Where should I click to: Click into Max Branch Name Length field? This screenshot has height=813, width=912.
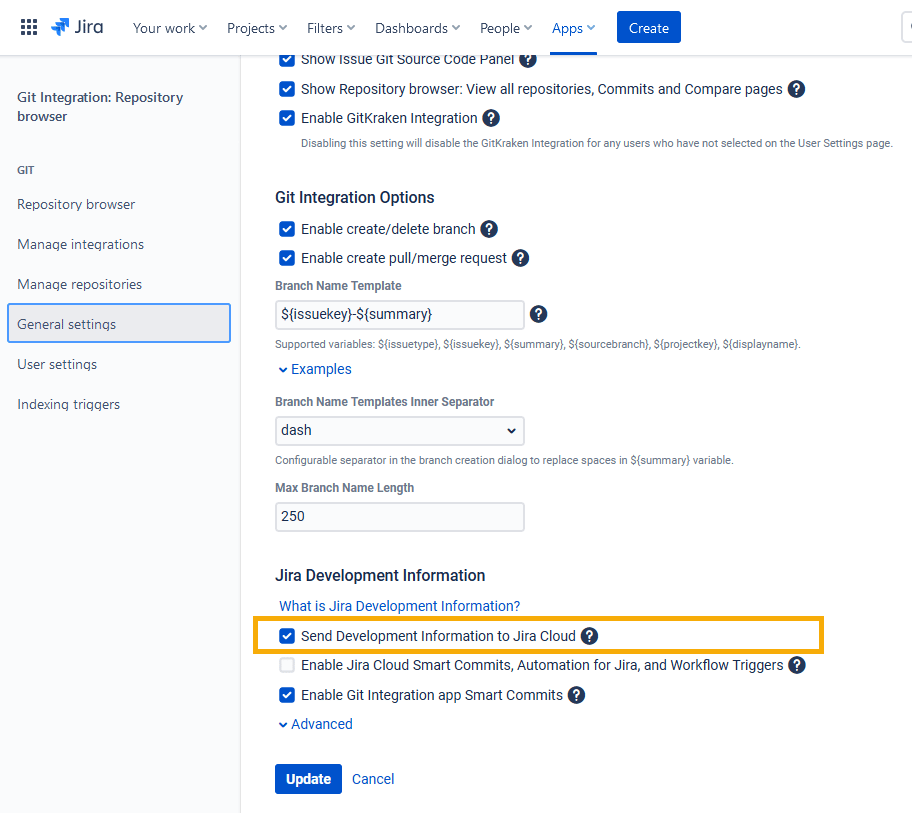400,517
